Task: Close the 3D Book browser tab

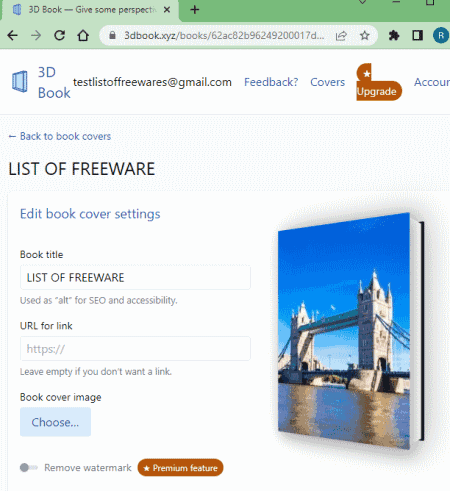Action: pyautogui.click(x=167, y=10)
